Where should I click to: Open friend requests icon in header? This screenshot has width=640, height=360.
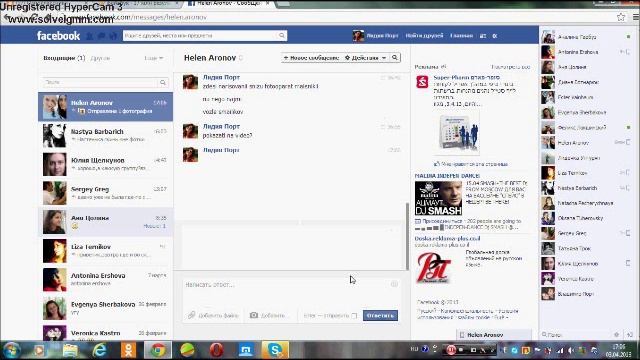[x=89, y=36]
